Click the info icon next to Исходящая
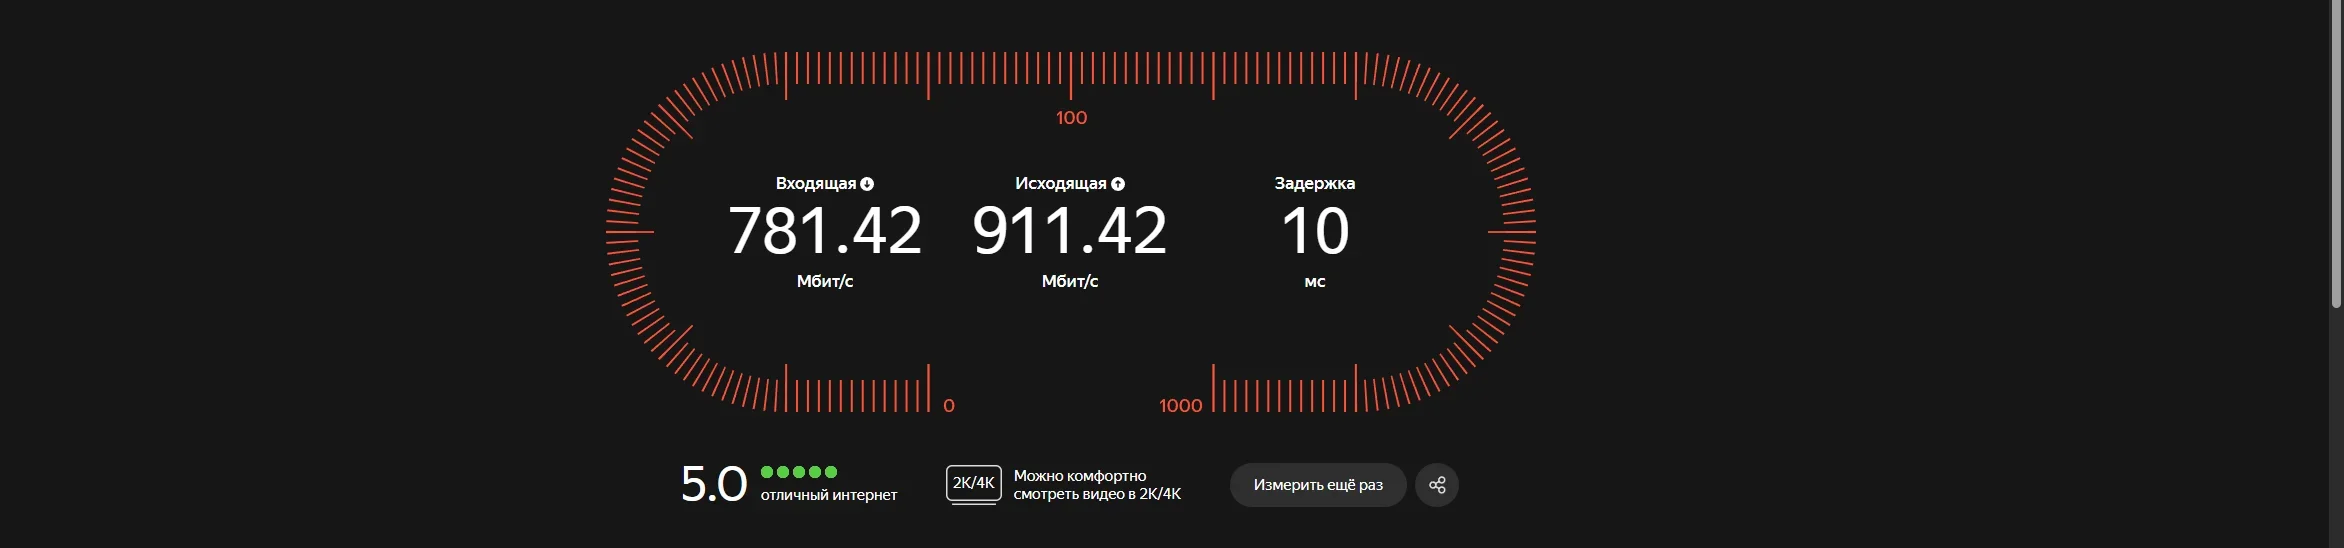 pos(1118,184)
